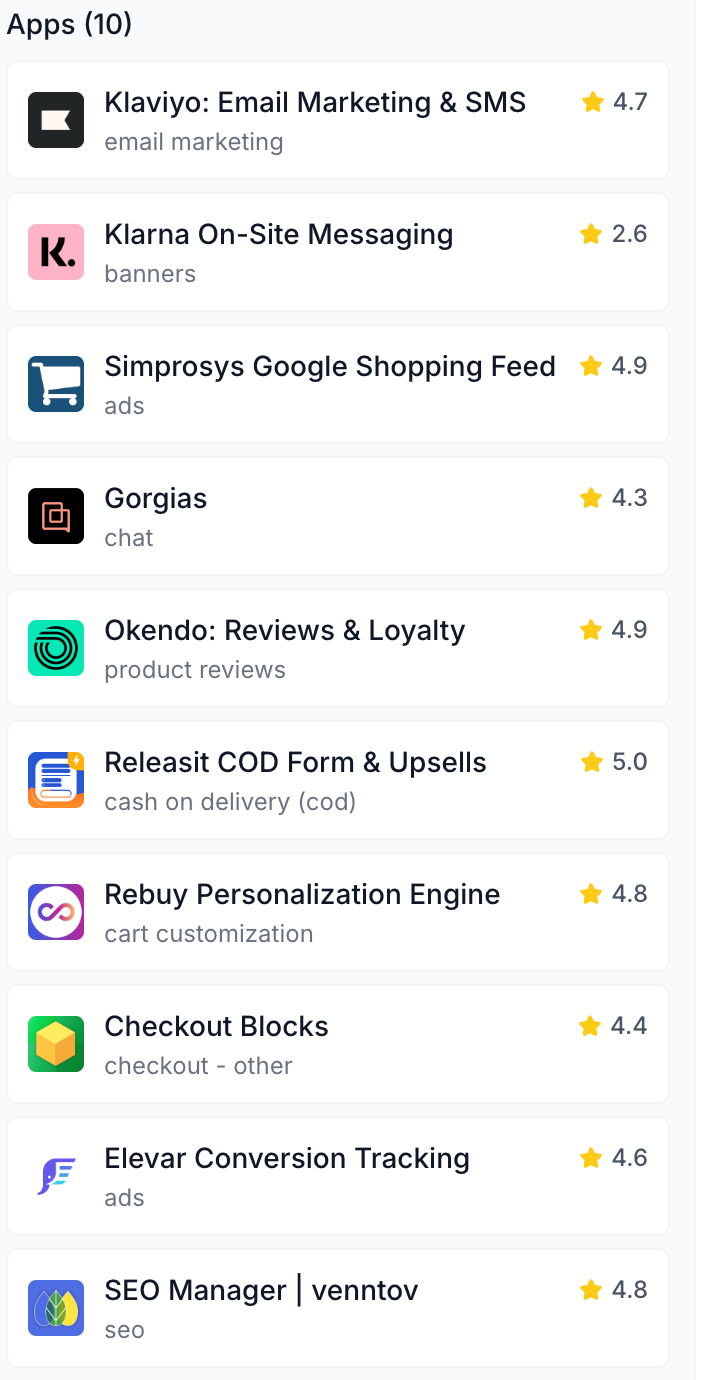Click the 5.0 star rating on Releasit
712x1380 pixels.
(614, 762)
